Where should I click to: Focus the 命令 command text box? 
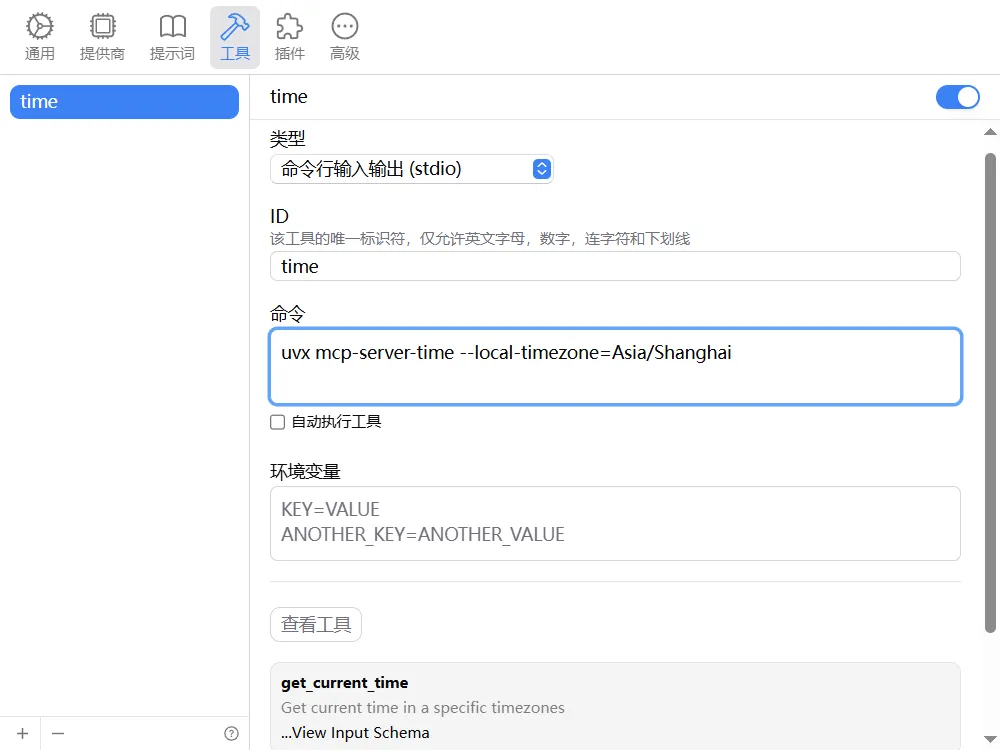coord(615,366)
